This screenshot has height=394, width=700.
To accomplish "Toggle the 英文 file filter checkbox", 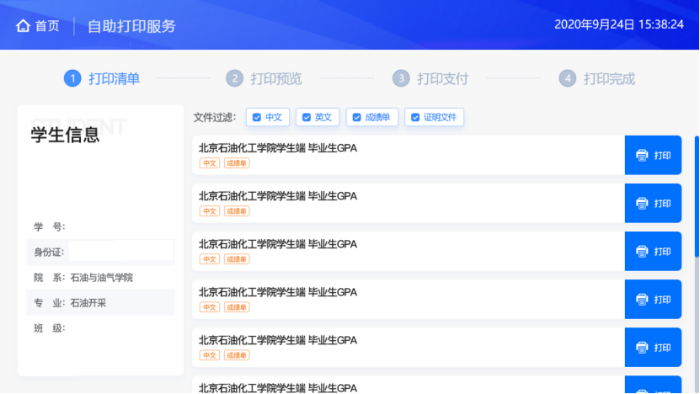I will click(x=306, y=117).
